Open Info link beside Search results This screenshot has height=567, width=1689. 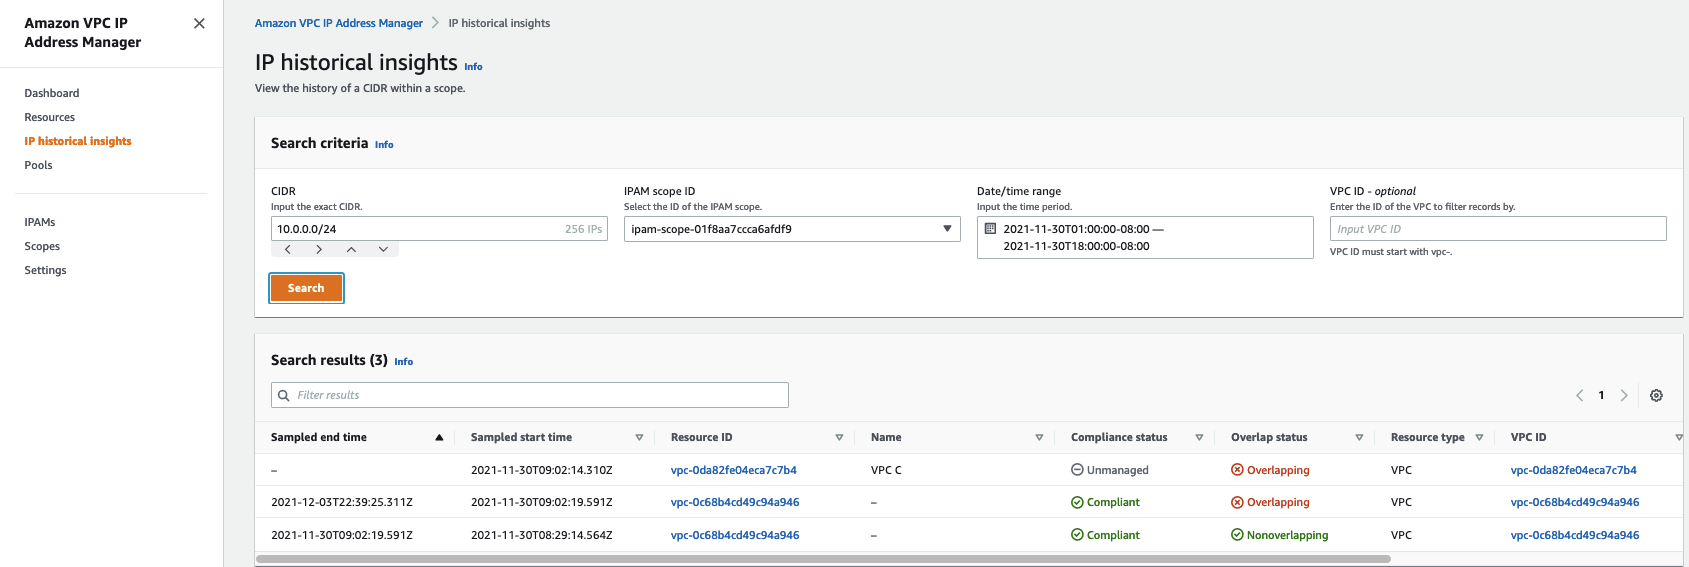[403, 362]
